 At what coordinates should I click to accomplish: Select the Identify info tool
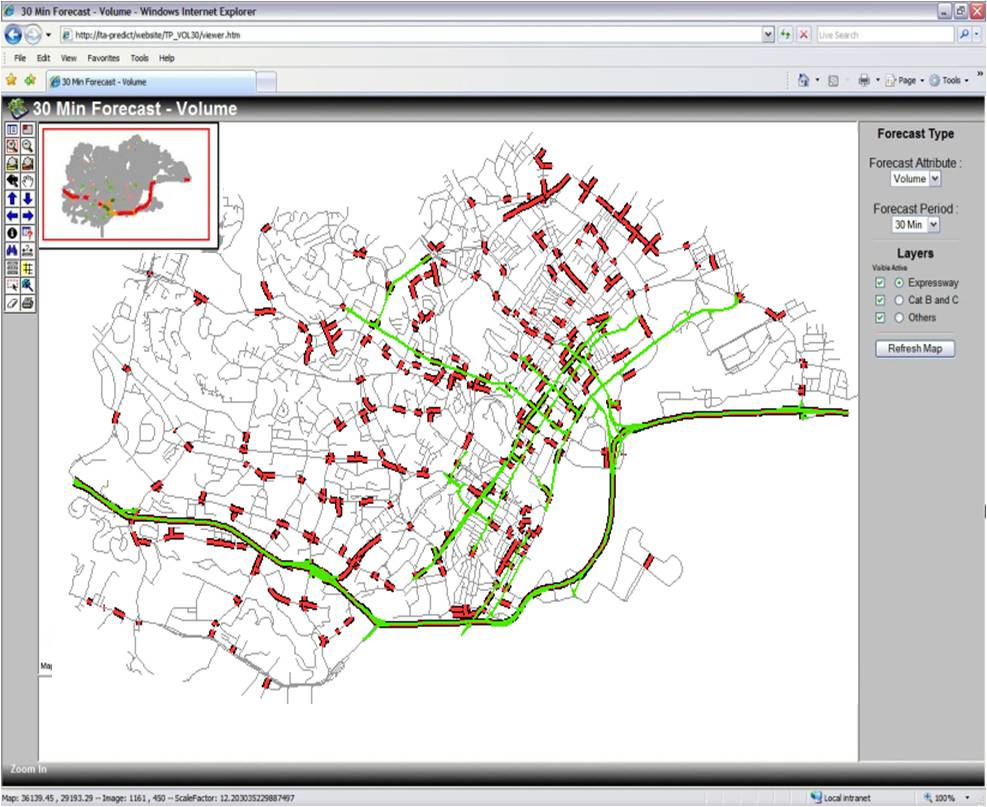coord(12,233)
